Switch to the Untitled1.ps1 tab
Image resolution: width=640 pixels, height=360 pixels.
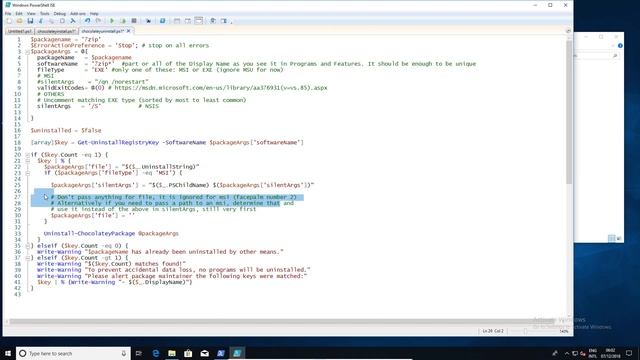(20, 31)
